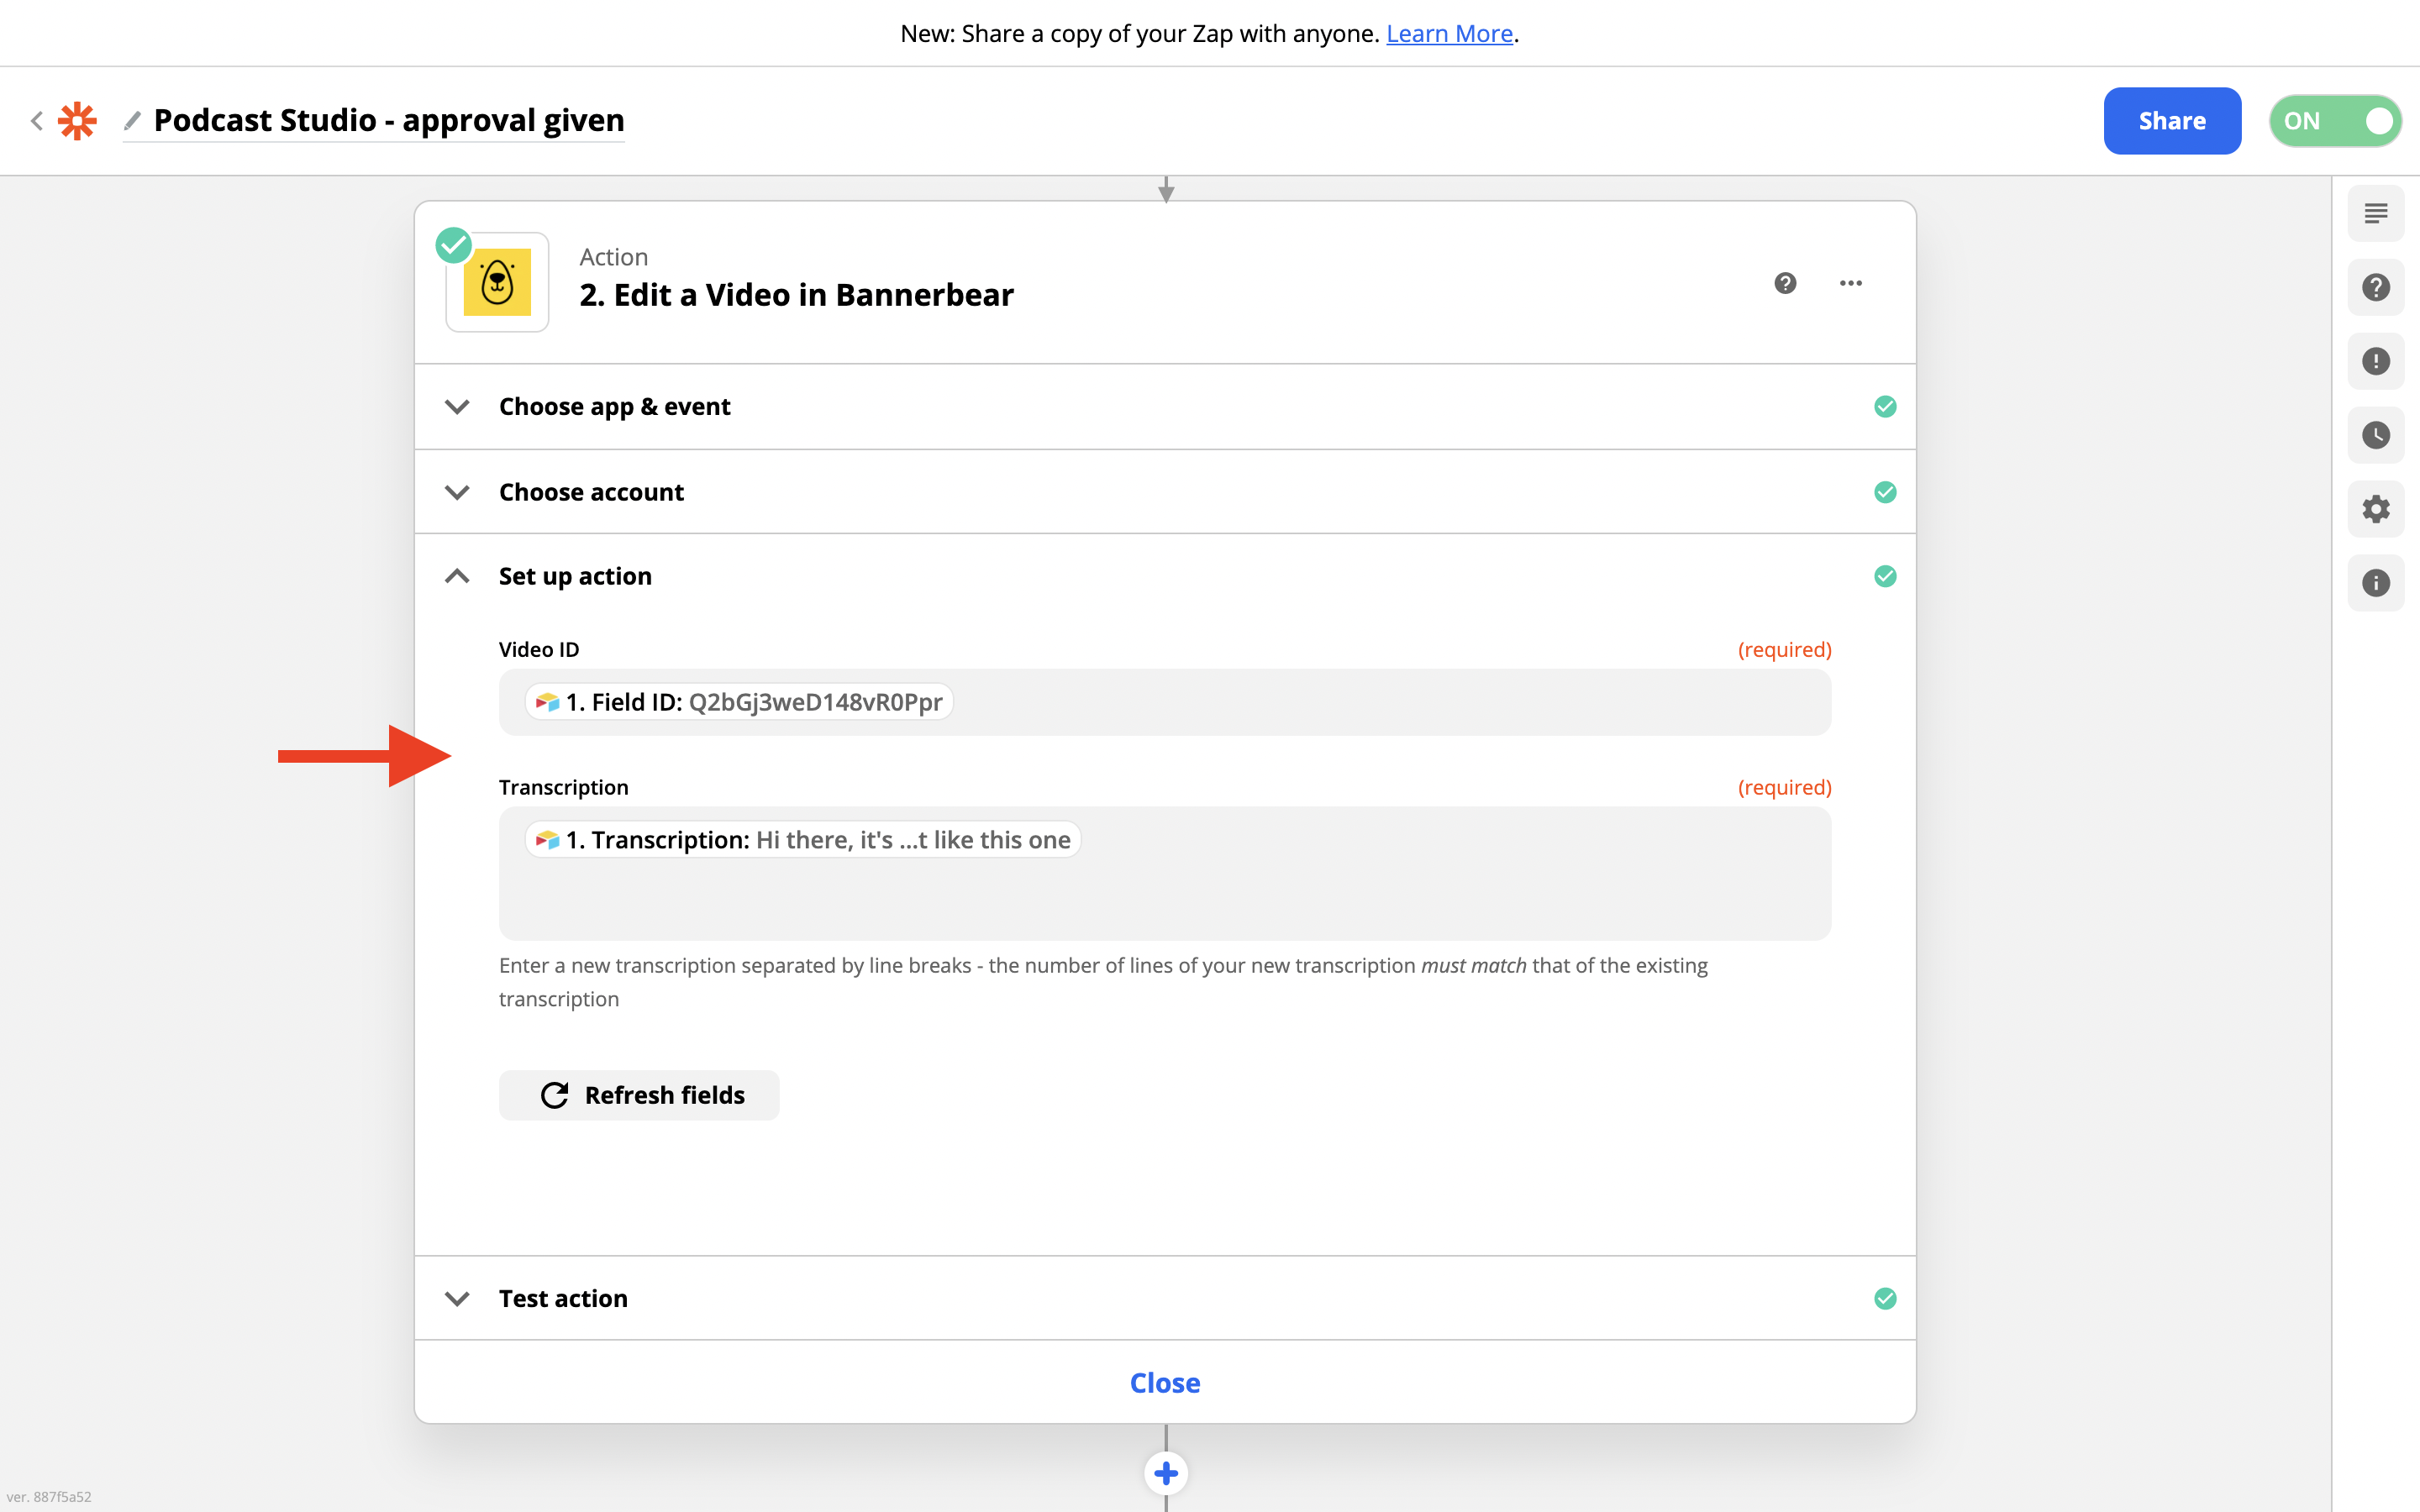The width and height of the screenshot is (2420, 1512).
Task: Open the outline notes panel in sidebar
Action: pos(2376,213)
